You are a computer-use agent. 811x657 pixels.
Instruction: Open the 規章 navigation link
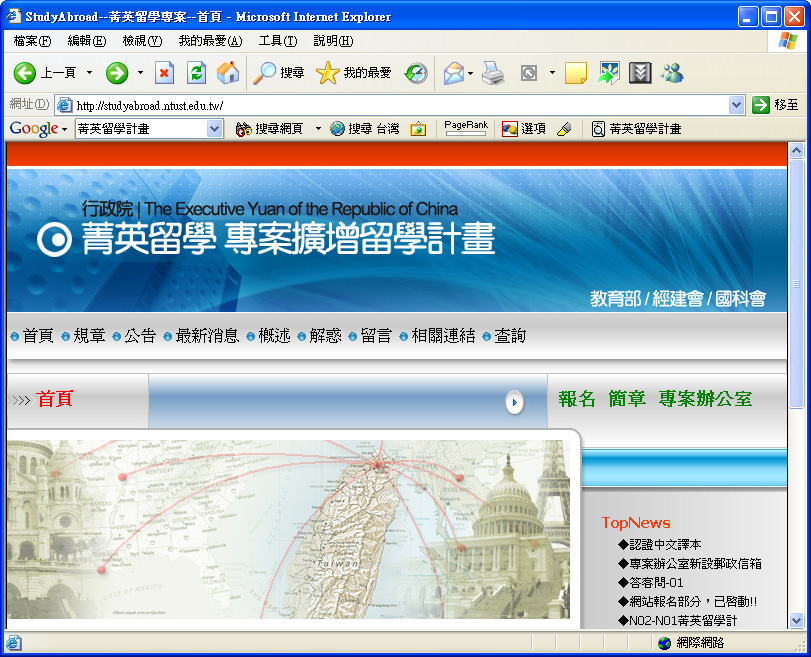tap(89, 336)
